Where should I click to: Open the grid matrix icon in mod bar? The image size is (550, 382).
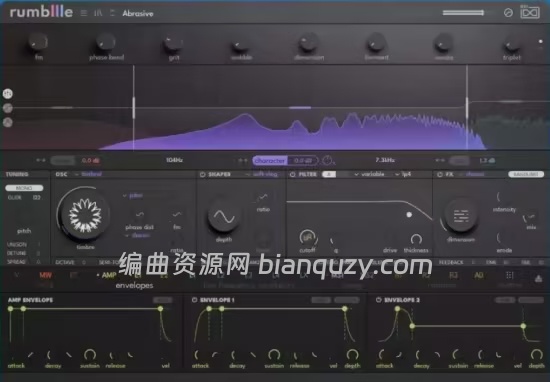510,275
